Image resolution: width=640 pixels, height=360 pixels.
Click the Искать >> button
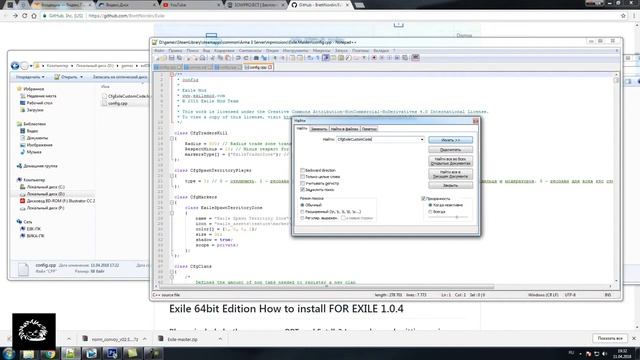click(x=451, y=140)
